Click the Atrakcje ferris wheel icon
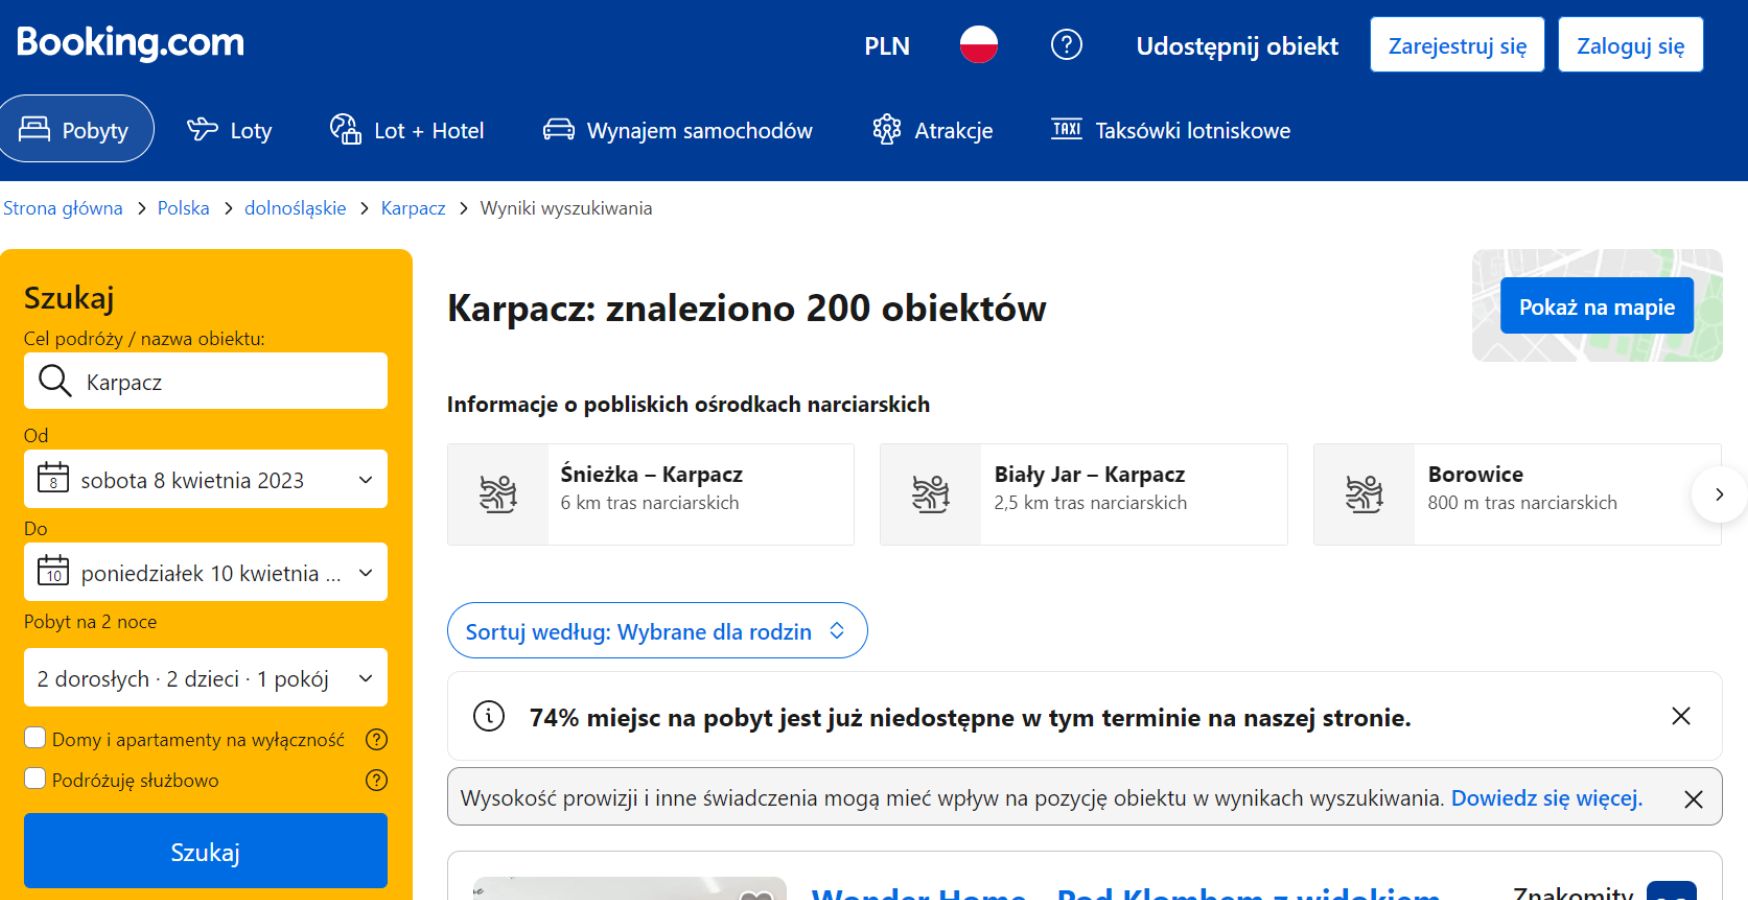Viewport: 1748px width, 900px height. (886, 129)
